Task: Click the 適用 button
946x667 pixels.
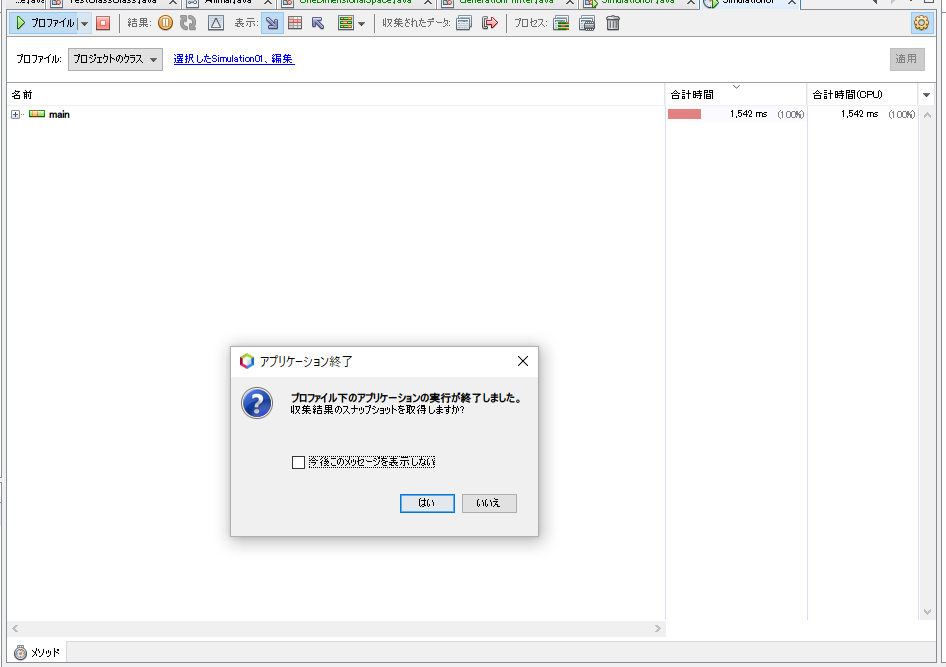Action: (907, 59)
